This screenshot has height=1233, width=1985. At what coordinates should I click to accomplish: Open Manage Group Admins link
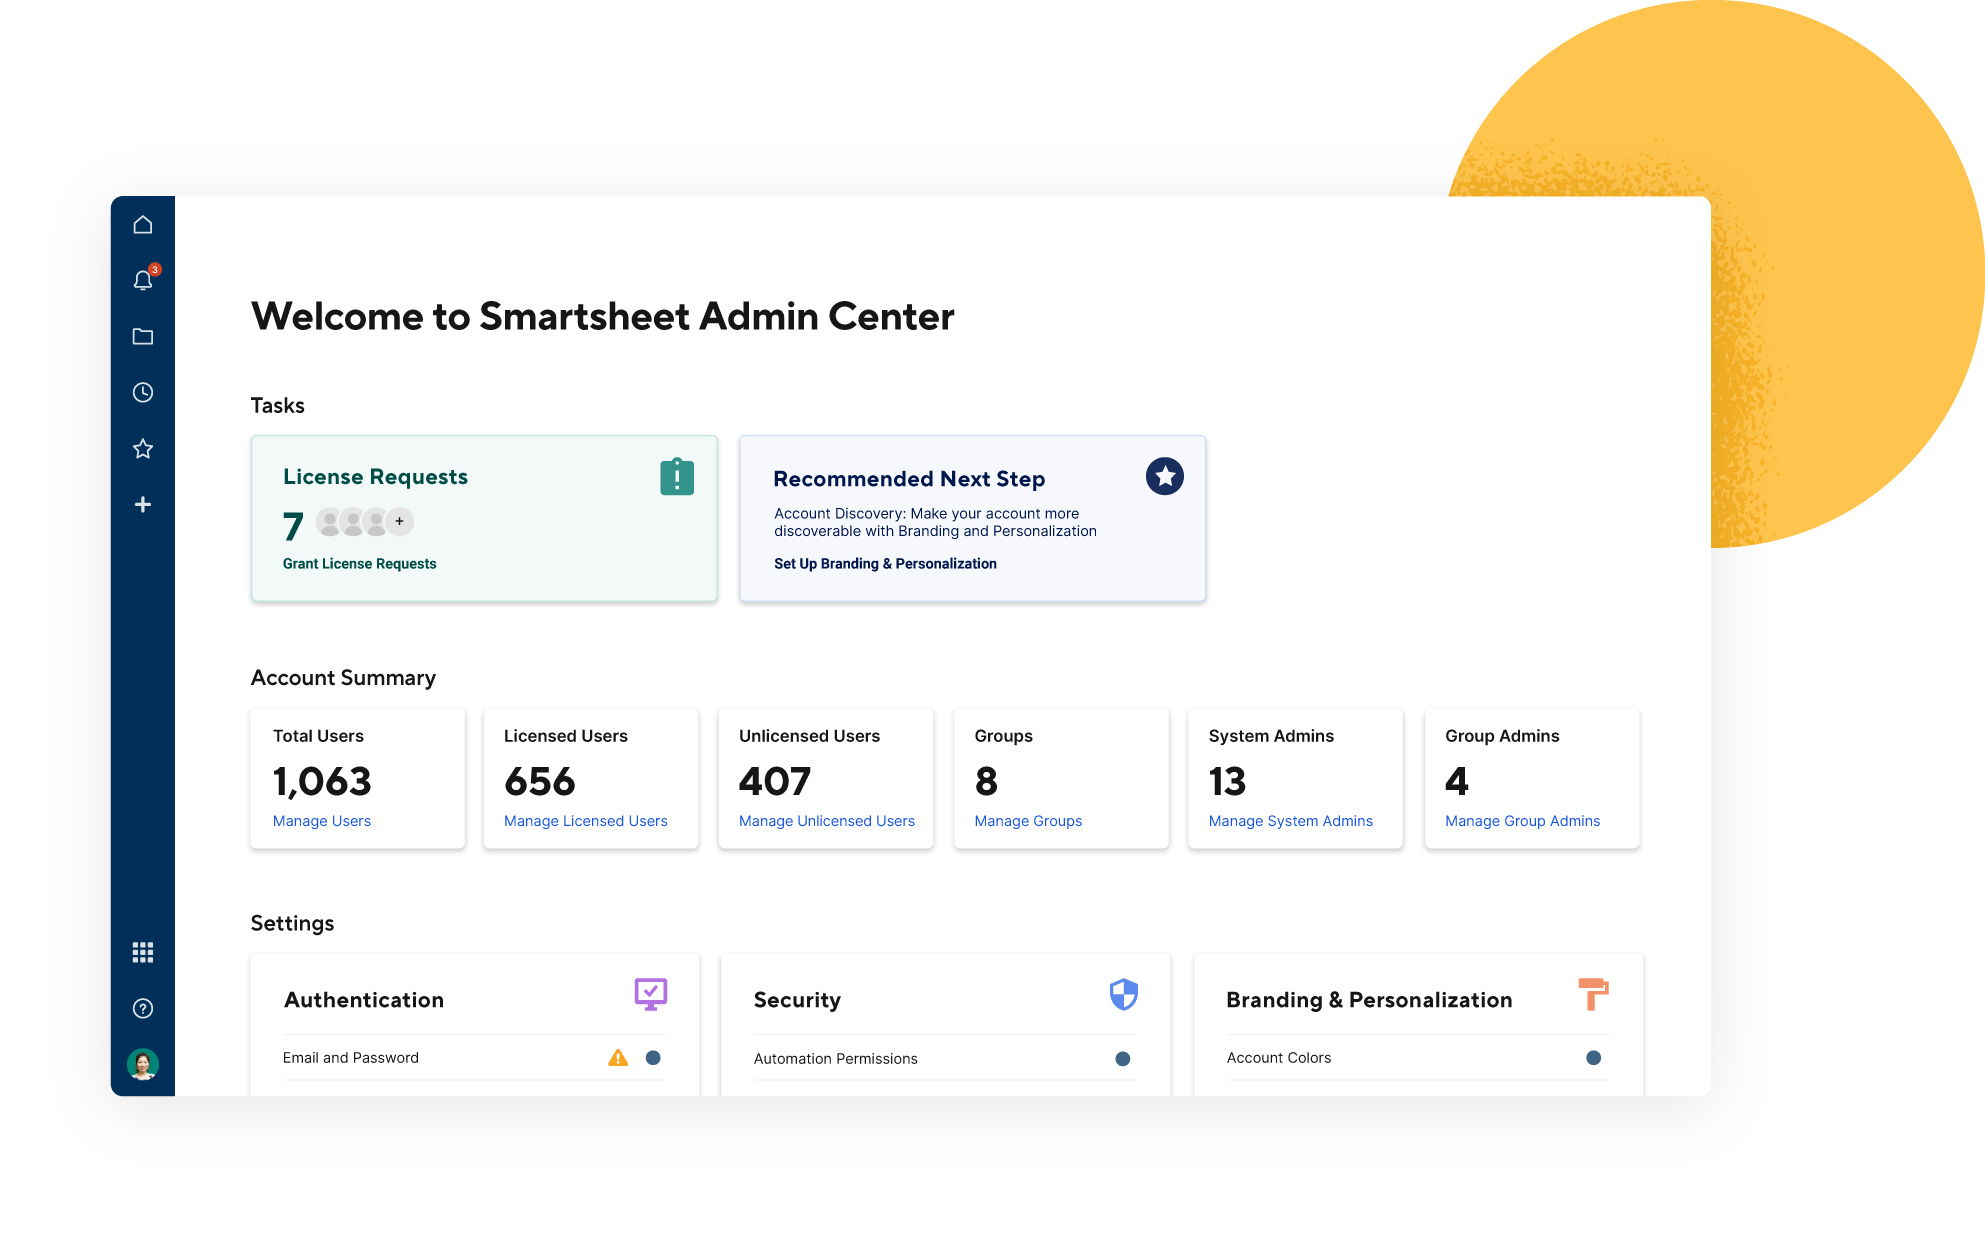click(x=1522, y=821)
